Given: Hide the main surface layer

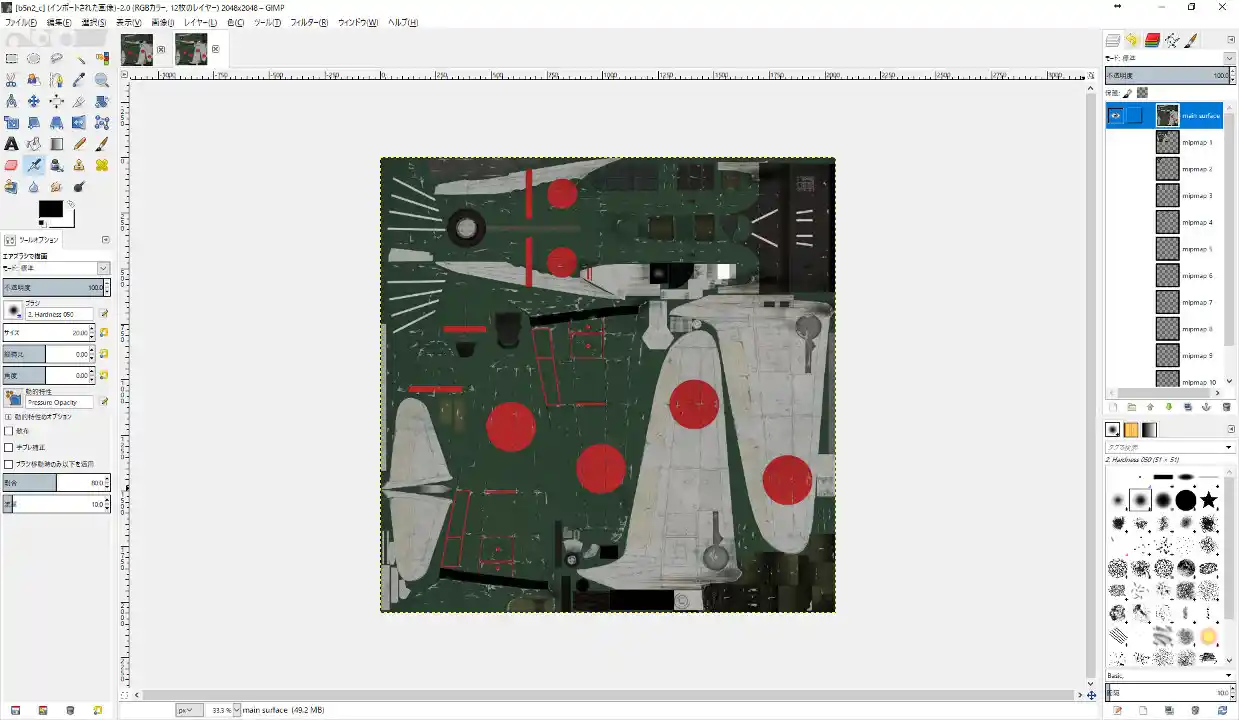Looking at the screenshot, I should tap(1115, 116).
